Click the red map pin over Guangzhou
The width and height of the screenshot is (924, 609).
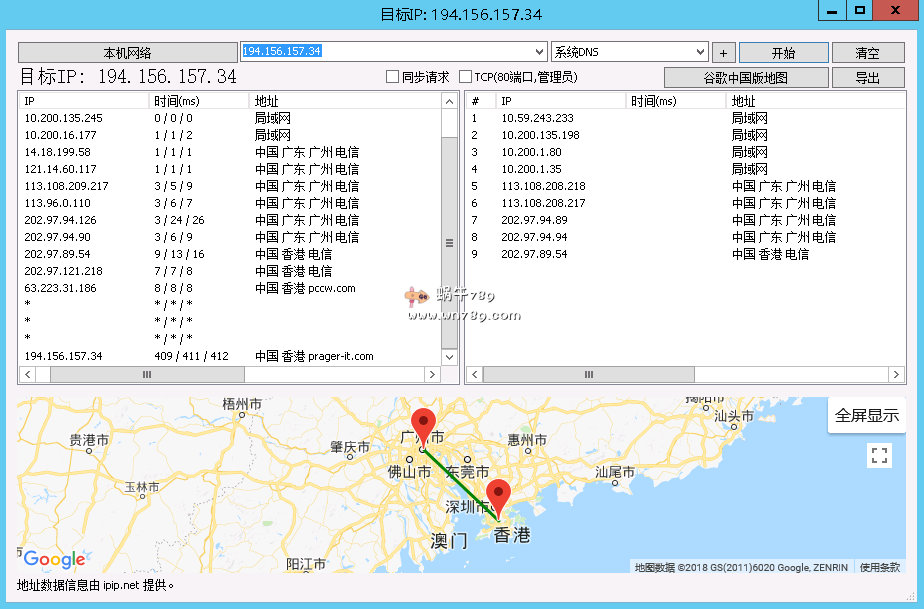pos(423,424)
